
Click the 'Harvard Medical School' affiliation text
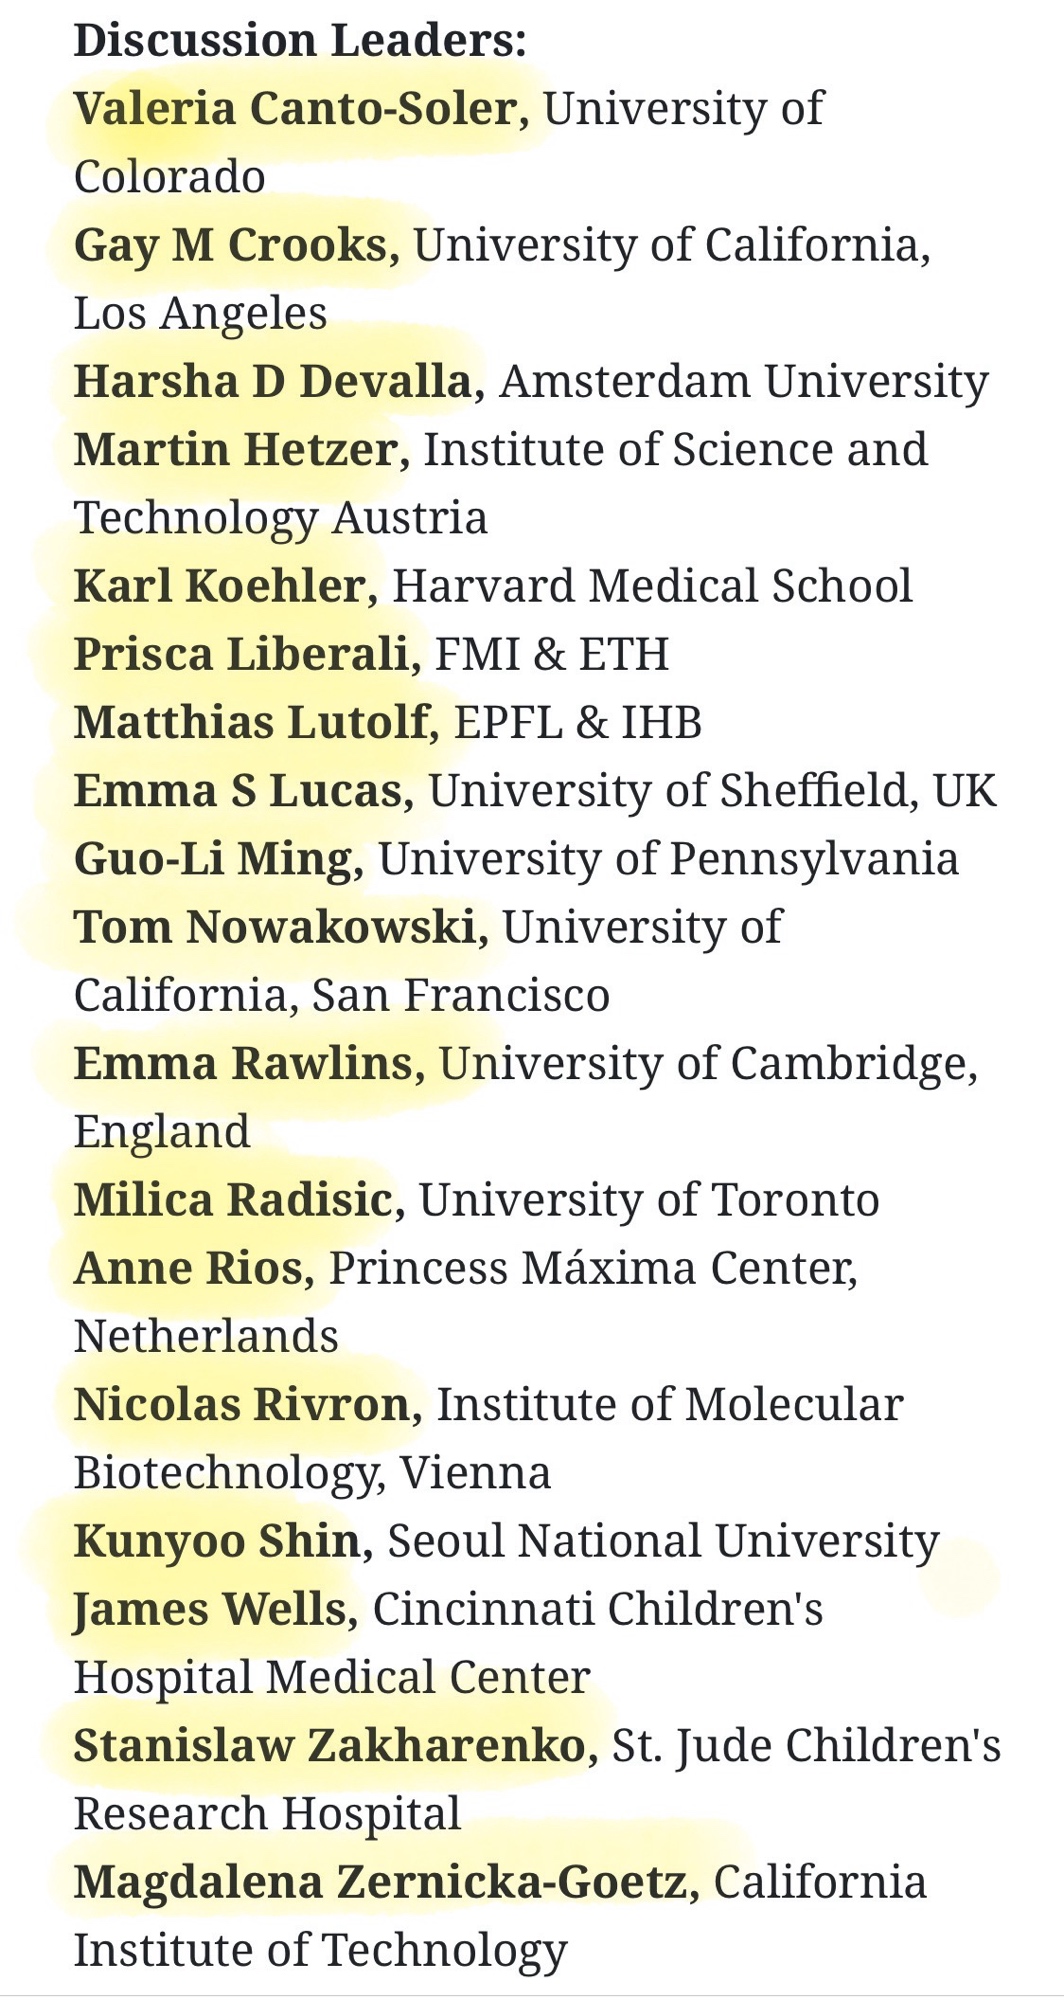pyautogui.click(x=652, y=587)
